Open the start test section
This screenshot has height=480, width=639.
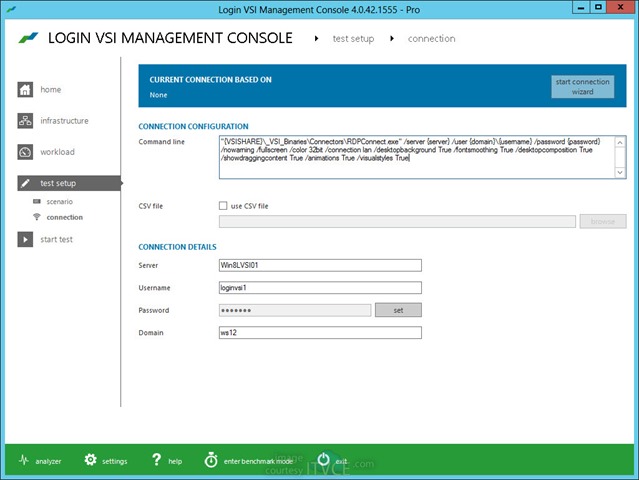pos(56,240)
